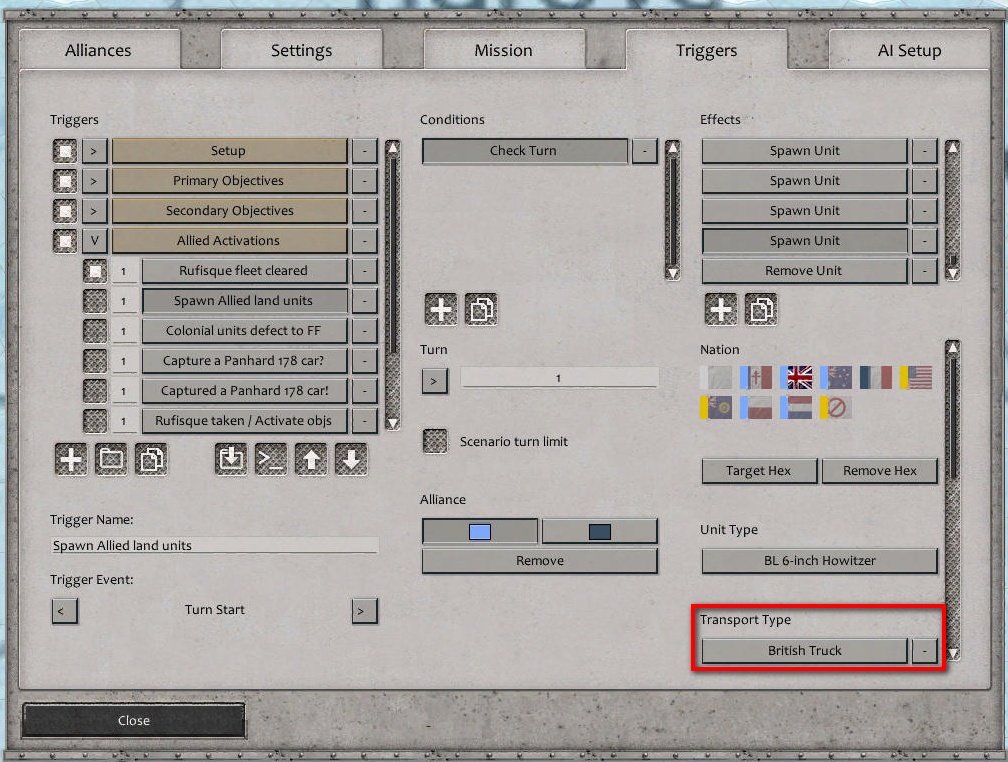Screen dimensions: 1008x762
Task: Switch to the AI Setup tab
Action: (909, 50)
